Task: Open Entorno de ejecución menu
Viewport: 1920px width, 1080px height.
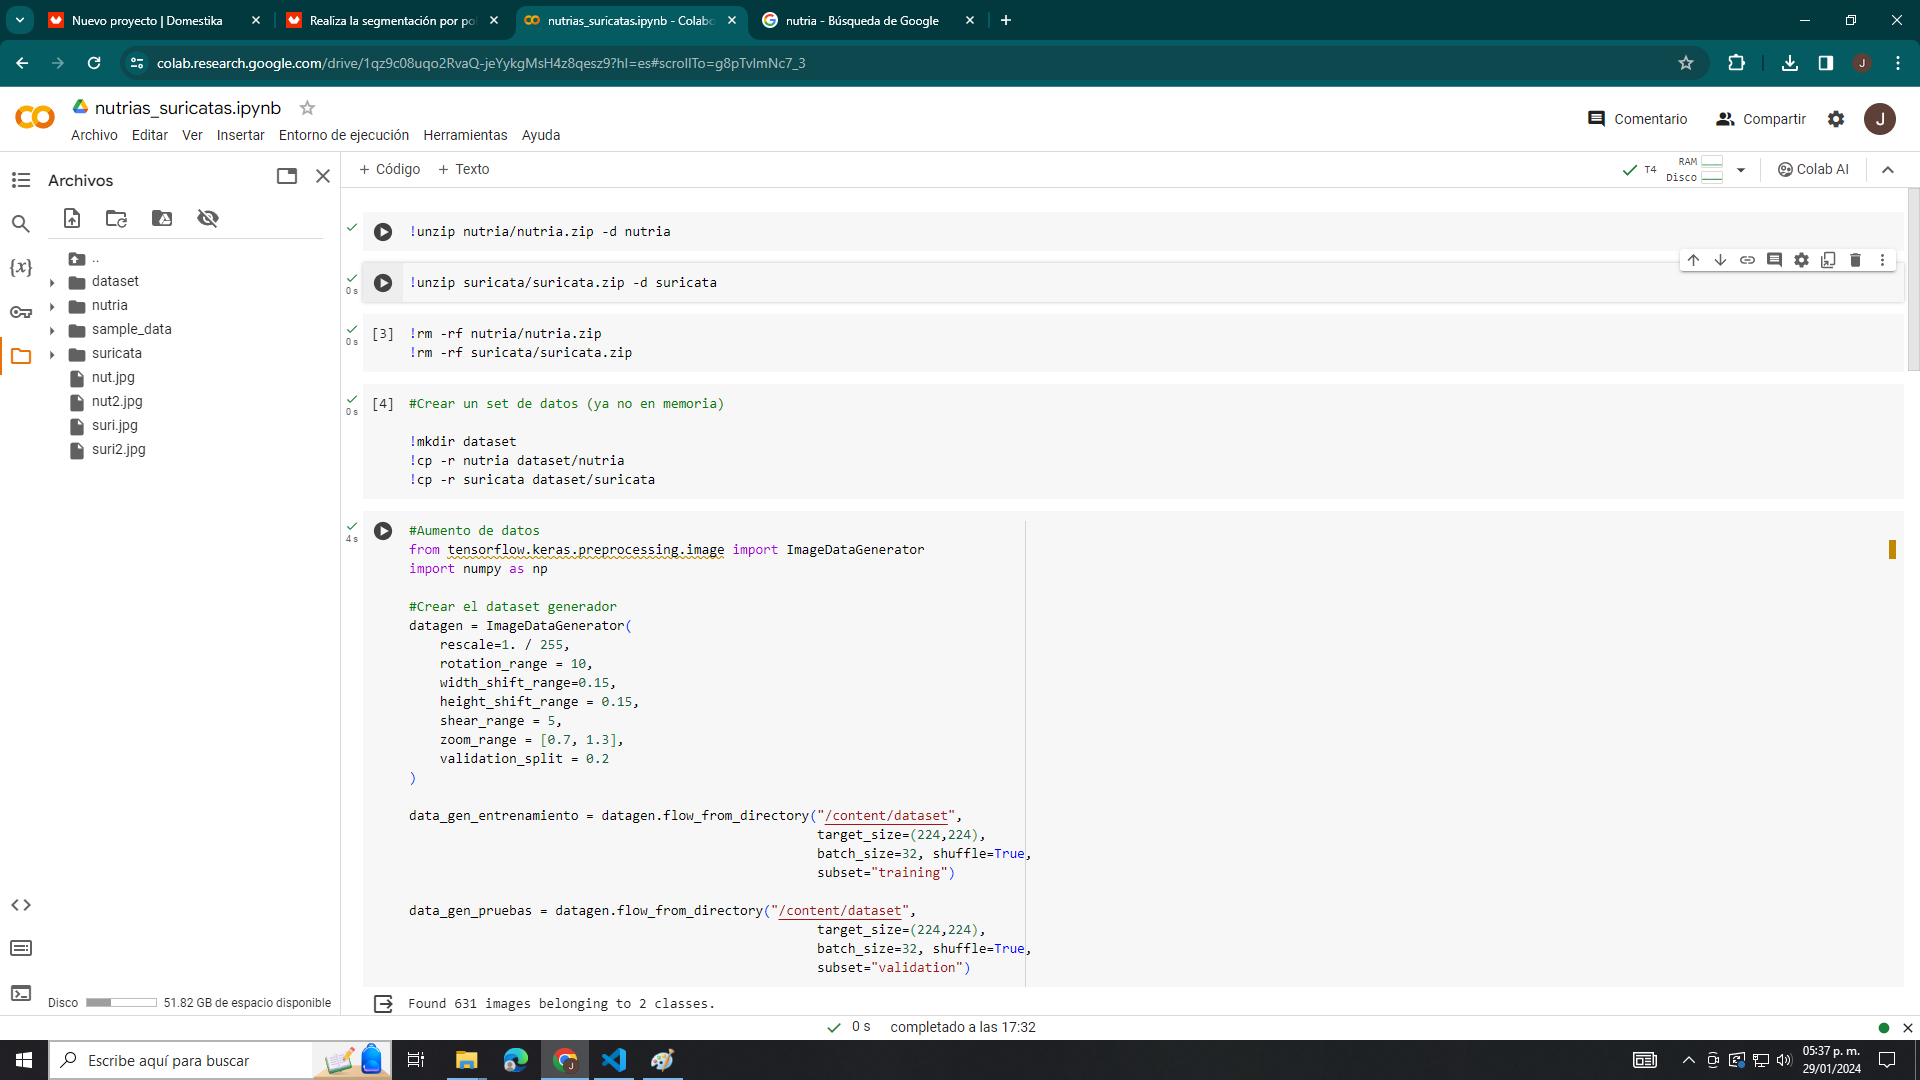Action: pyautogui.click(x=343, y=135)
